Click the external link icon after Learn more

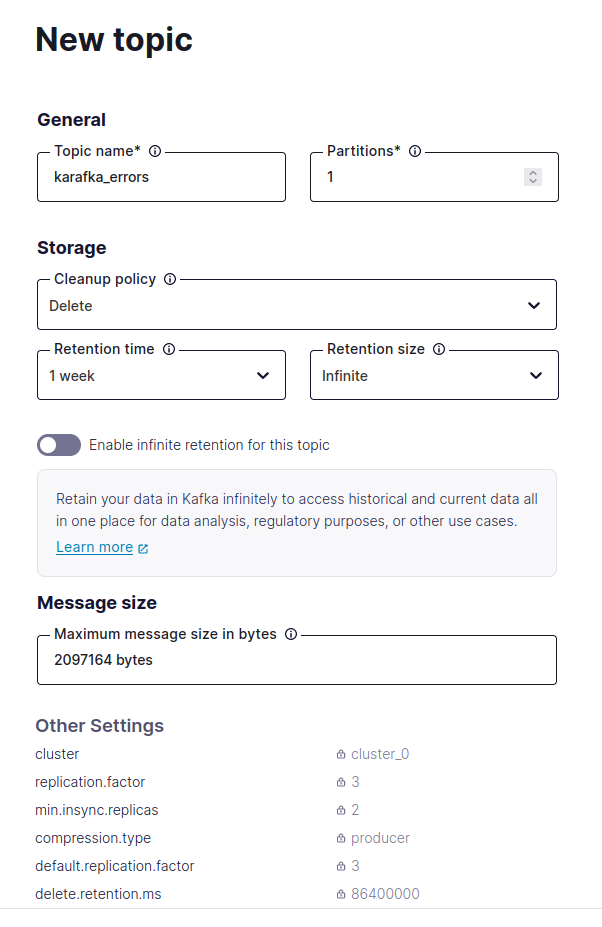coord(143,548)
